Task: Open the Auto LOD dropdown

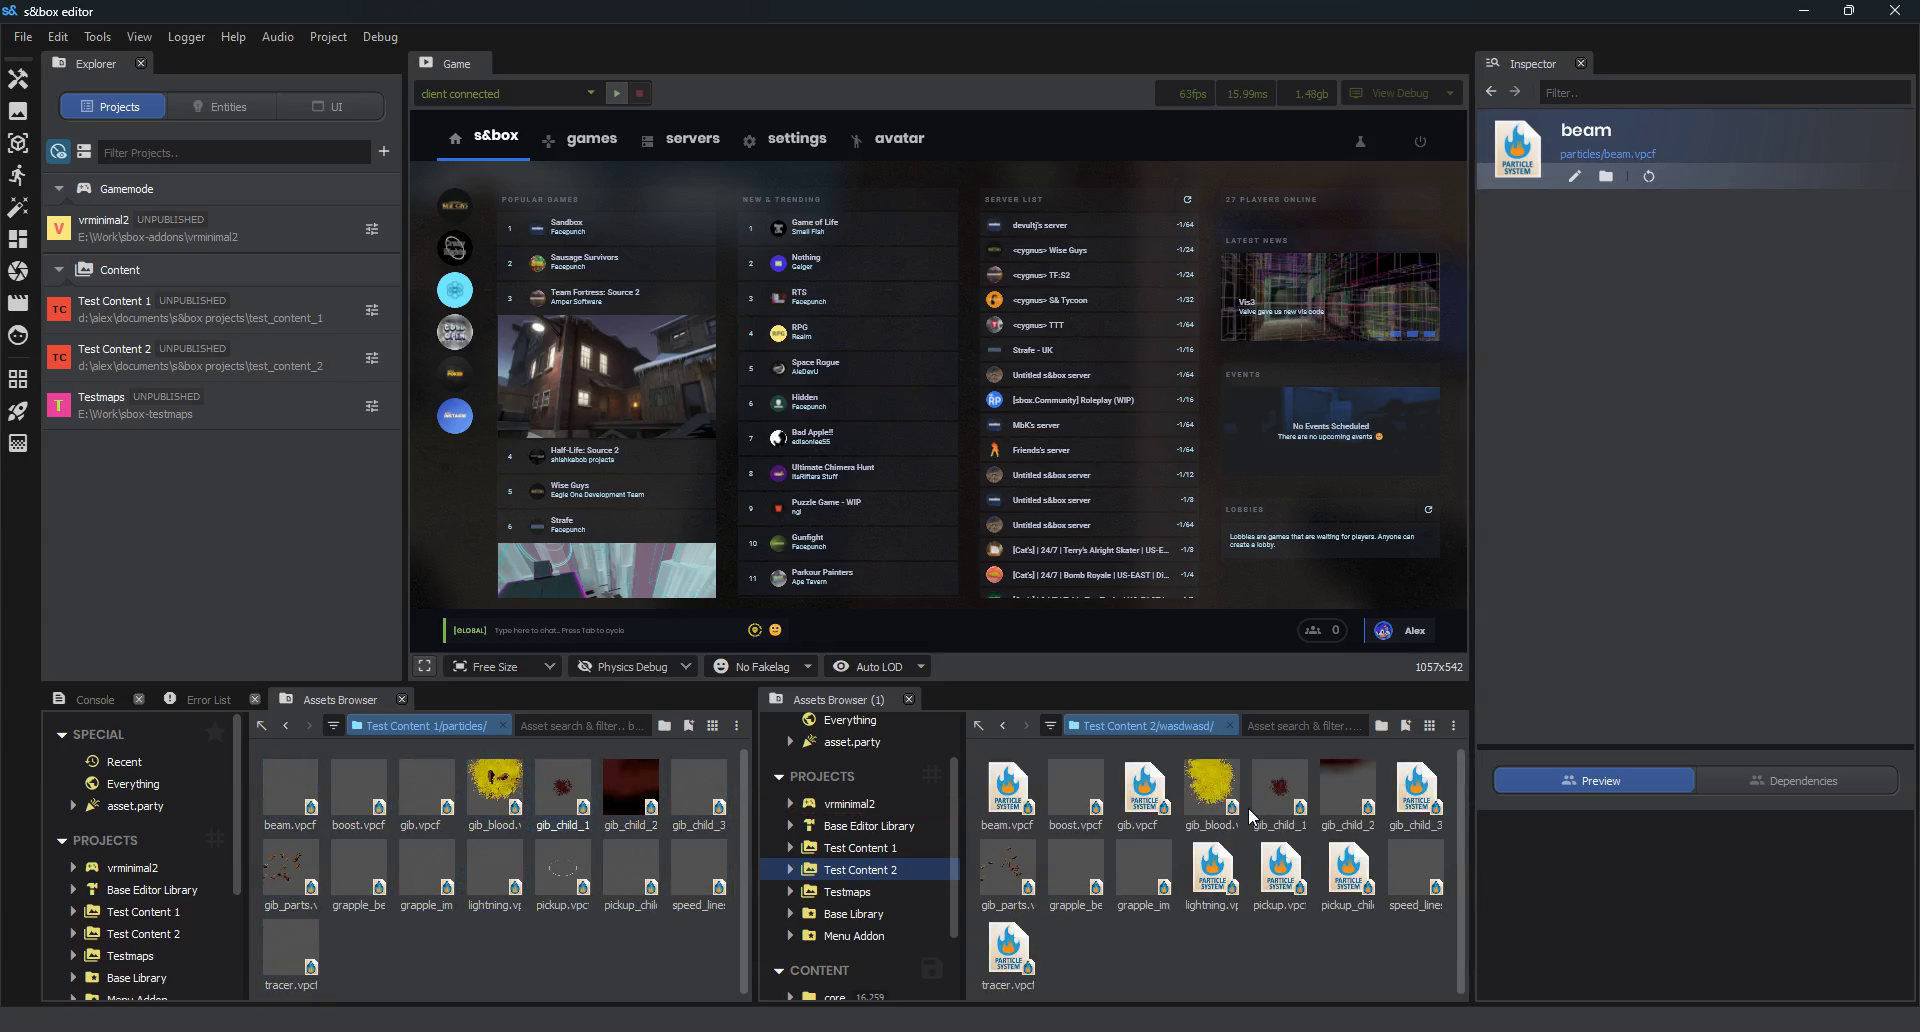Action: pos(879,667)
